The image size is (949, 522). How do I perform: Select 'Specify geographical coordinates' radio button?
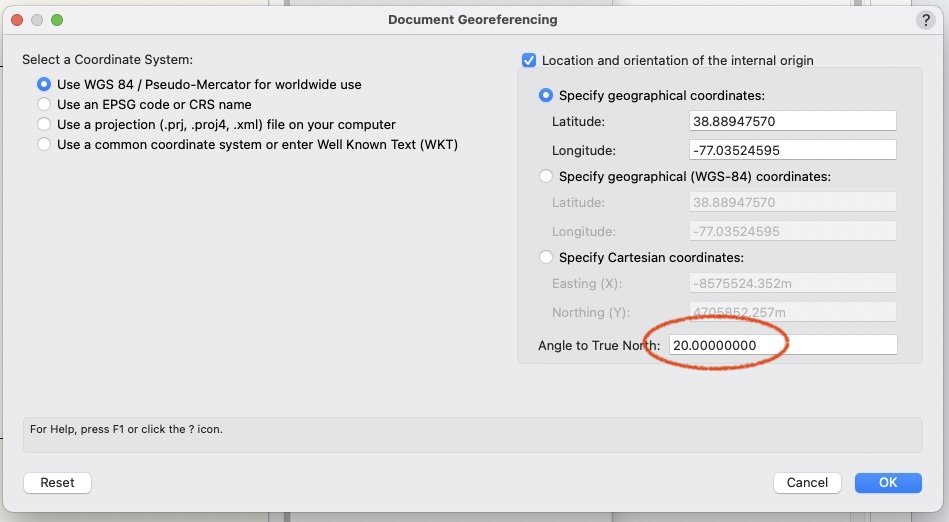[546, 95]
